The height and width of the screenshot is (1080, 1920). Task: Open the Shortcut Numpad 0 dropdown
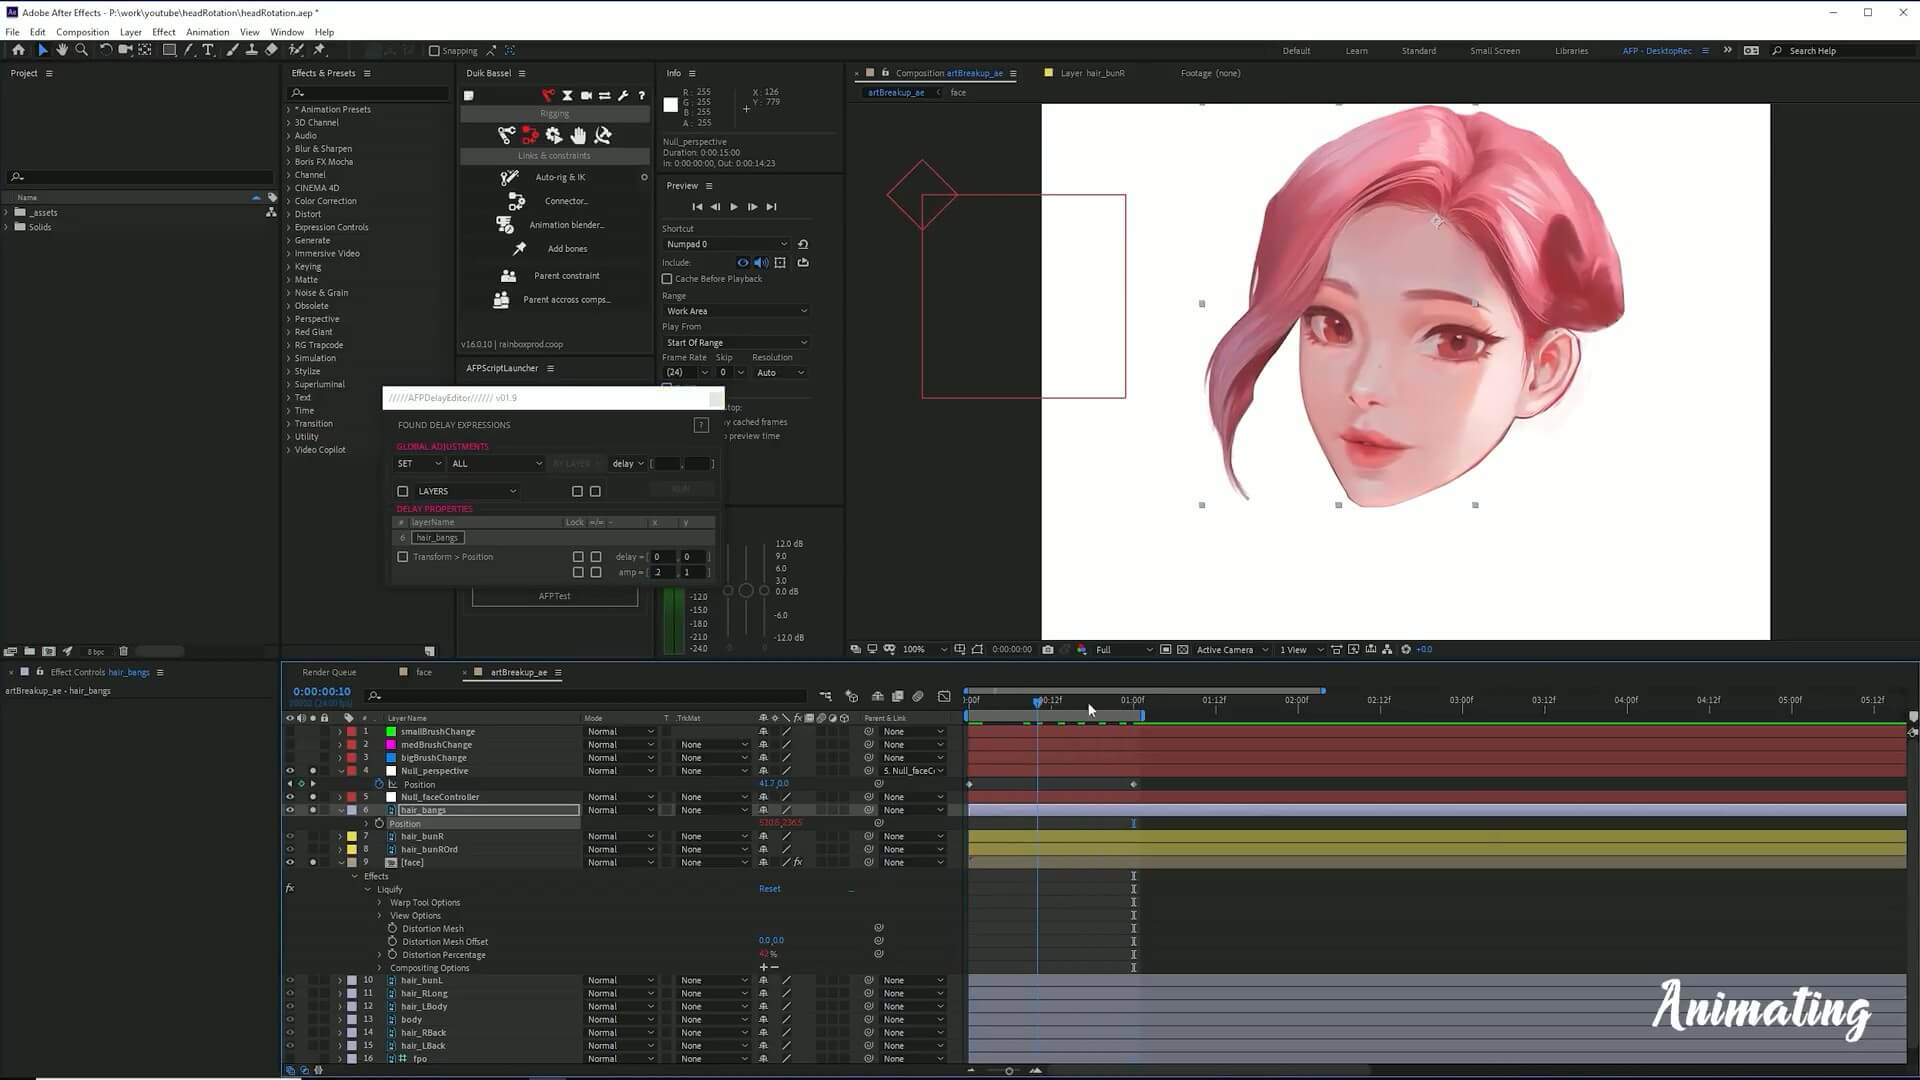726,244
